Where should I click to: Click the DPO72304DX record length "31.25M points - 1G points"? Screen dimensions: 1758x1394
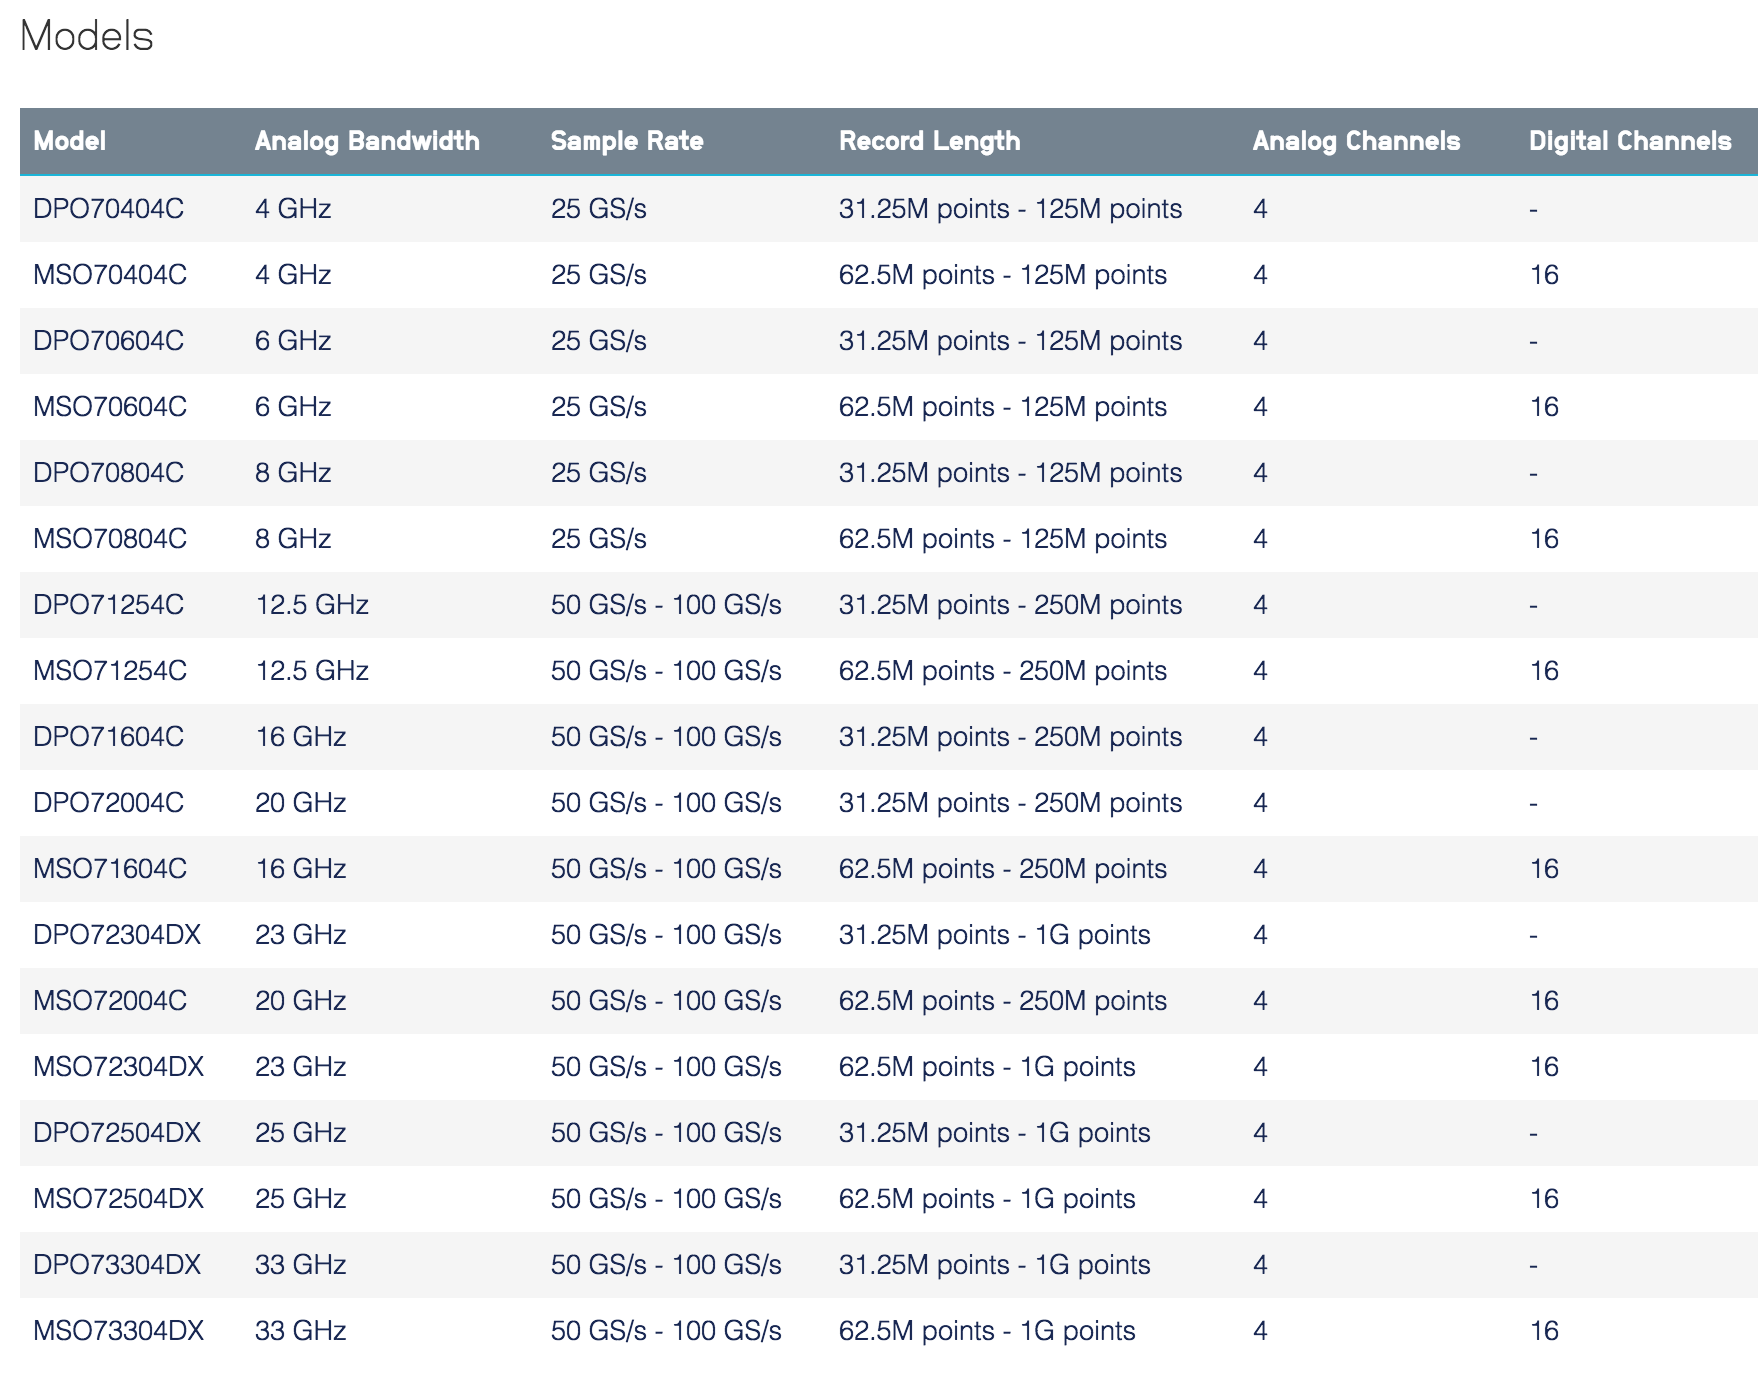[995, 935]
